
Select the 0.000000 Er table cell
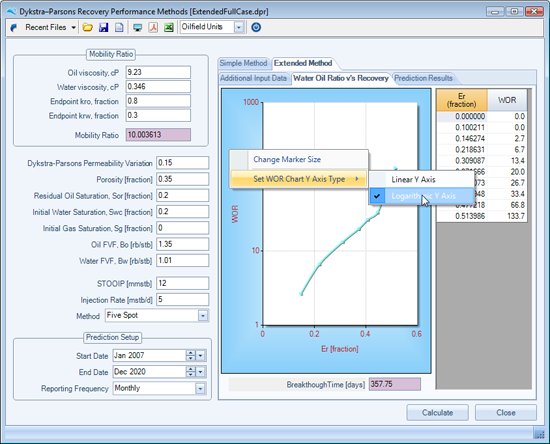click(462, 116)
